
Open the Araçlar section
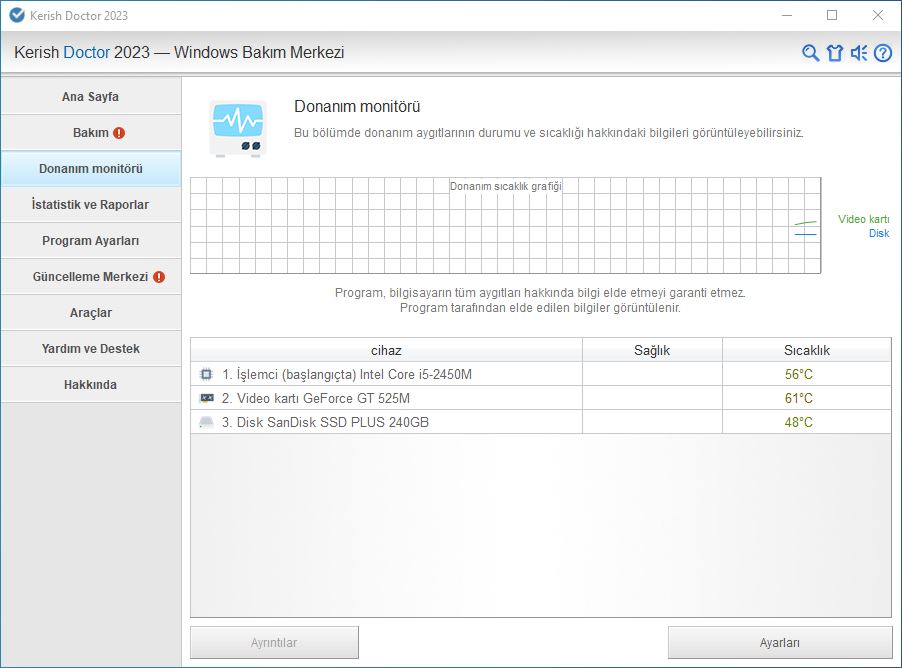click(91, 312)
